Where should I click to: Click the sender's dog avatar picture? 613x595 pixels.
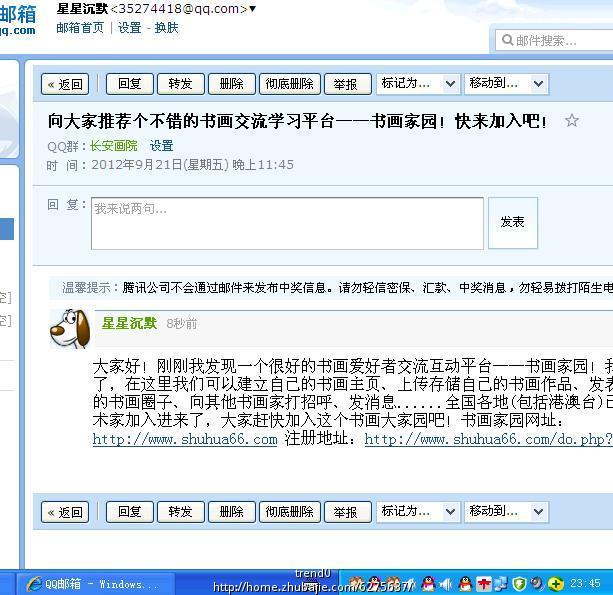(x=70, y=328)
